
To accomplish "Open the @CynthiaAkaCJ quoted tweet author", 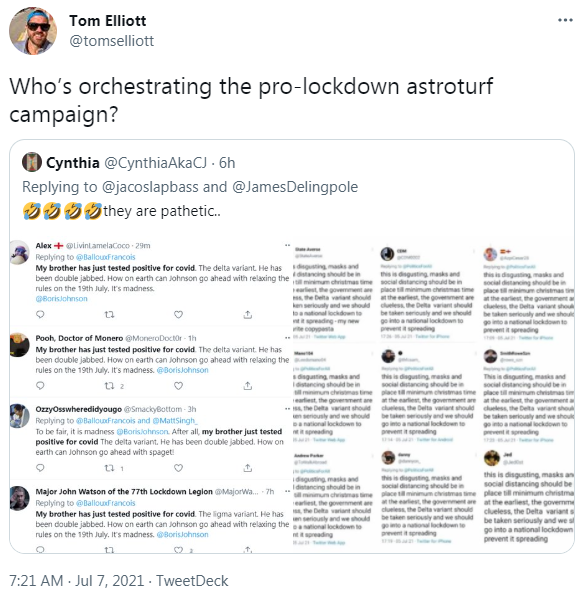I will tap(155, 163).
